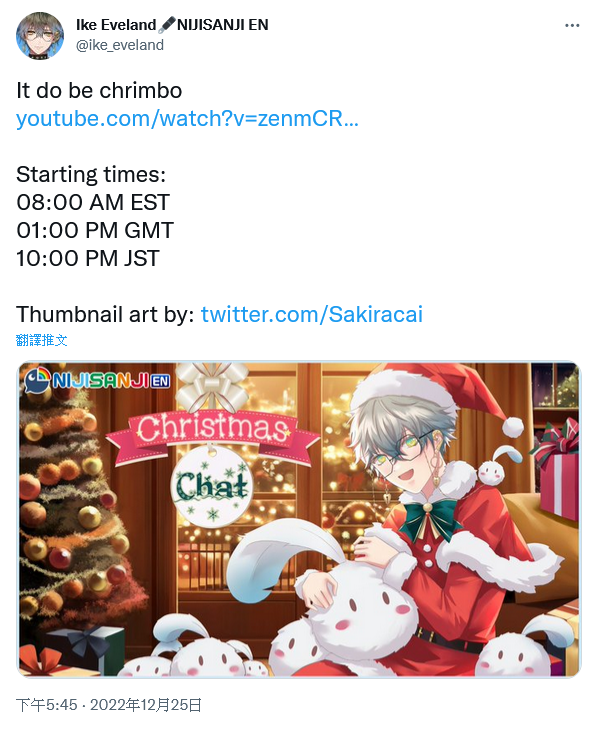Click the 翻譯推文 translate tweet link
Image resolution: width=598 pixels, height=729 pixels.
click(x=41, y=340)
